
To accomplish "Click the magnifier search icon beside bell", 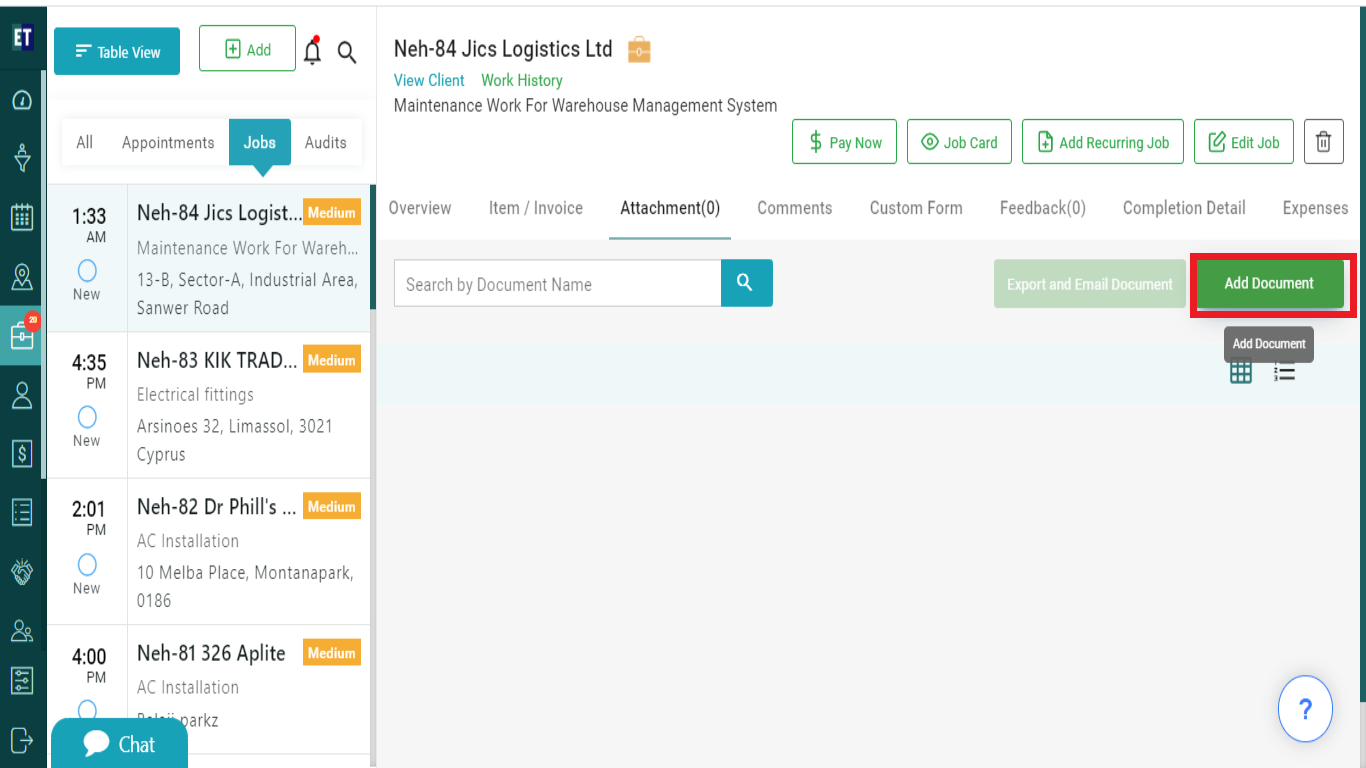I will [x=347, y=52].
